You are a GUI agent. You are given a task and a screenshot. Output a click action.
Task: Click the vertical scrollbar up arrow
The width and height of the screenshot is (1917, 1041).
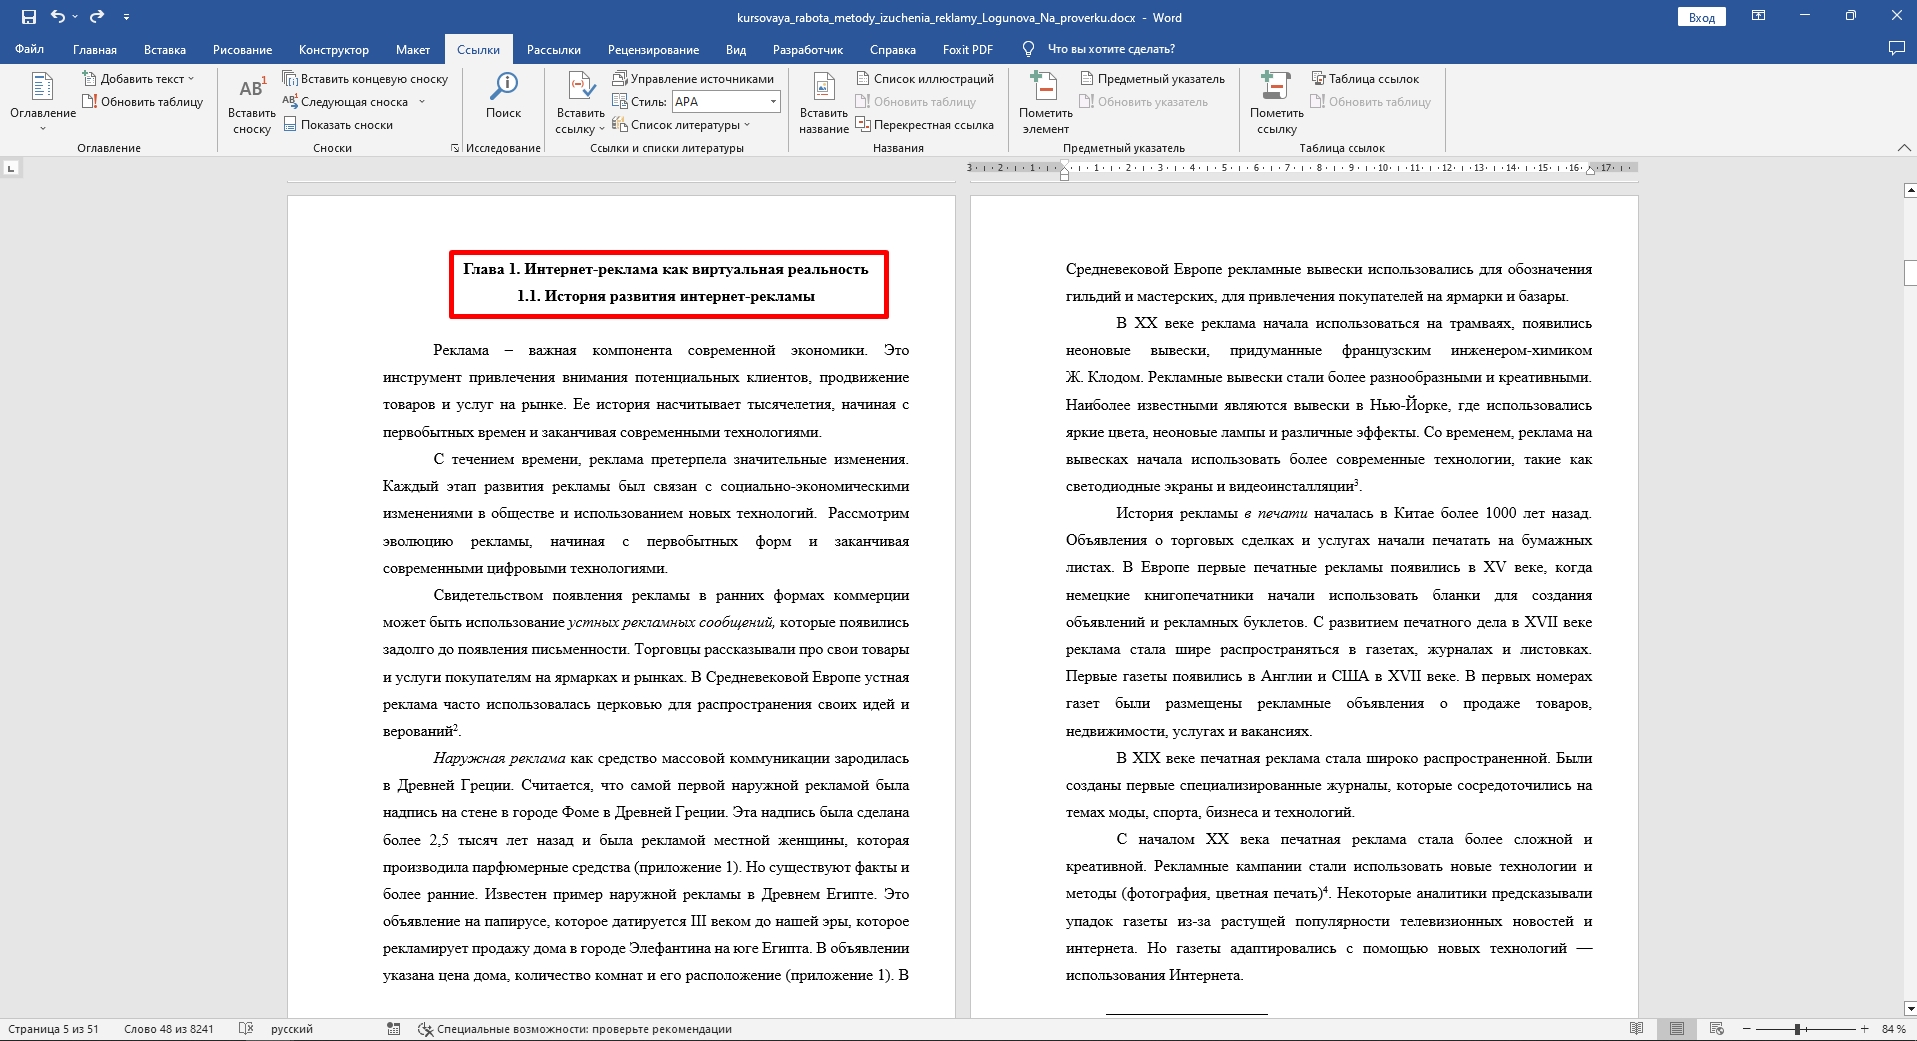1909,189
